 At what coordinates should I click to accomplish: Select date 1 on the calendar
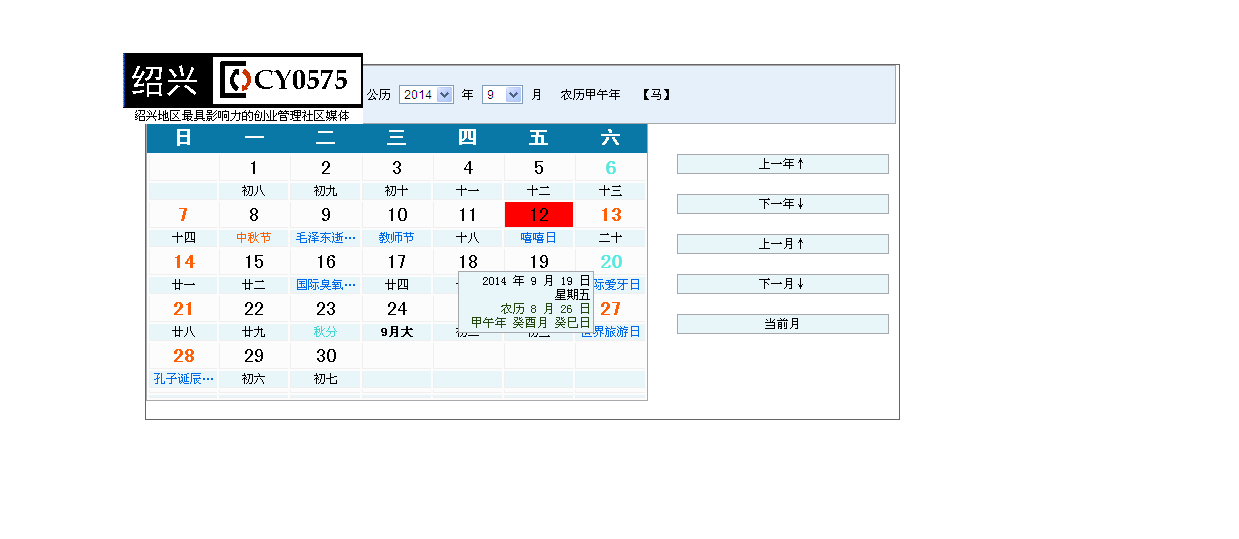[x=254, y=168]
